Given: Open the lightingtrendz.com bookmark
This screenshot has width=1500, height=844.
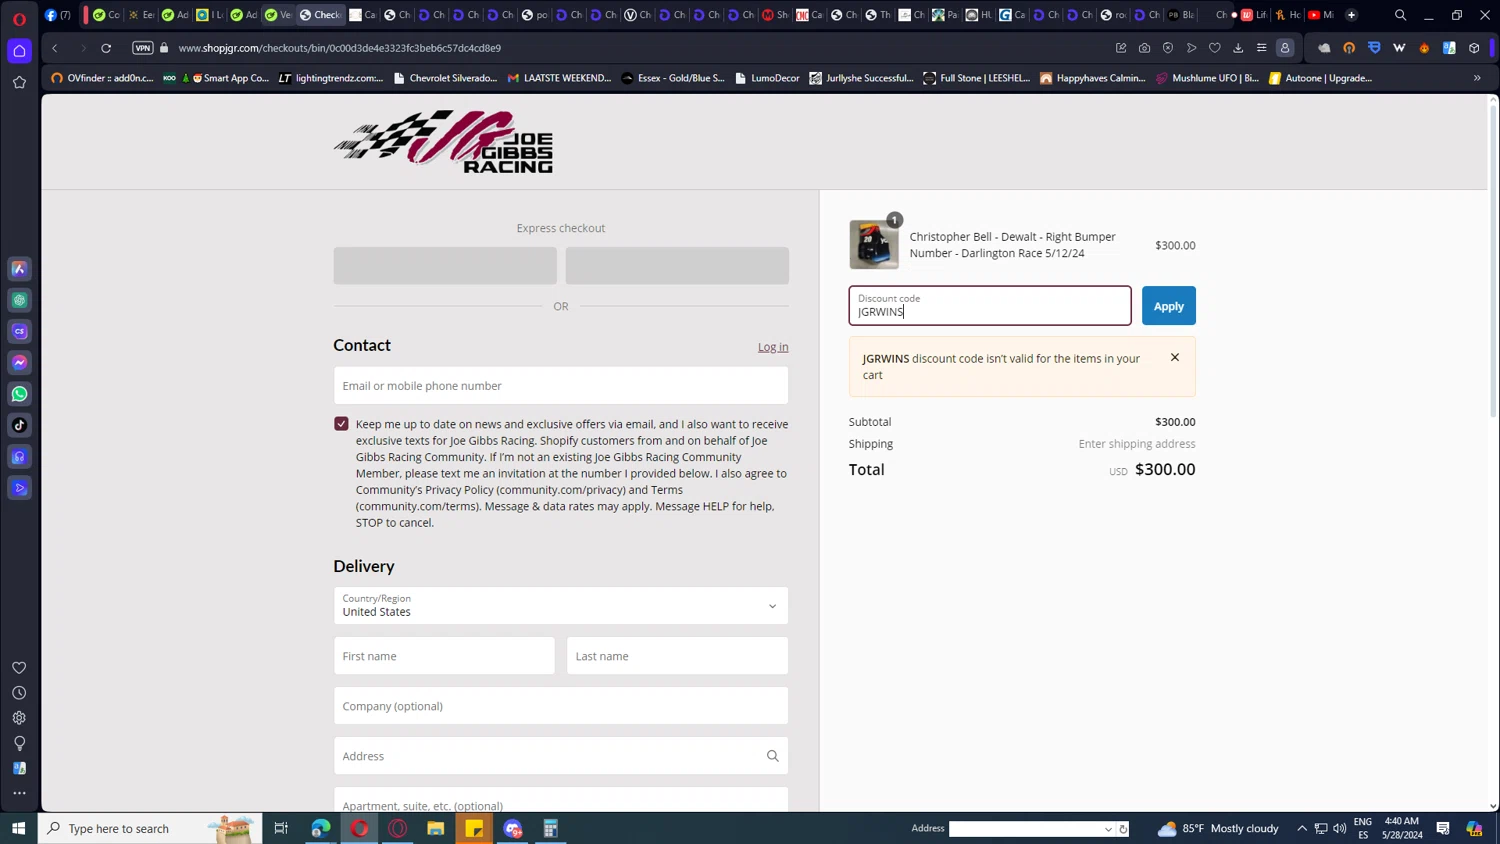Looking at the screenshot, I should tap(331, 78).
